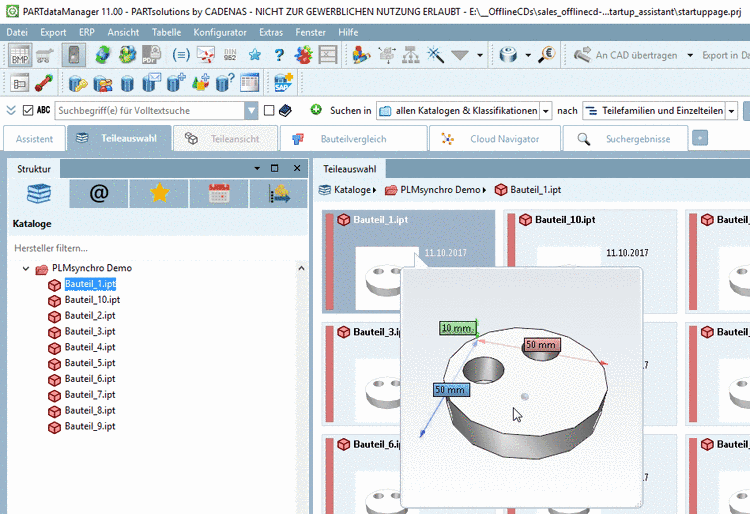This screenshot has width=750, height=514.
Task: Click the blue star favorites toolbar icon
Action: coord(254,55)
